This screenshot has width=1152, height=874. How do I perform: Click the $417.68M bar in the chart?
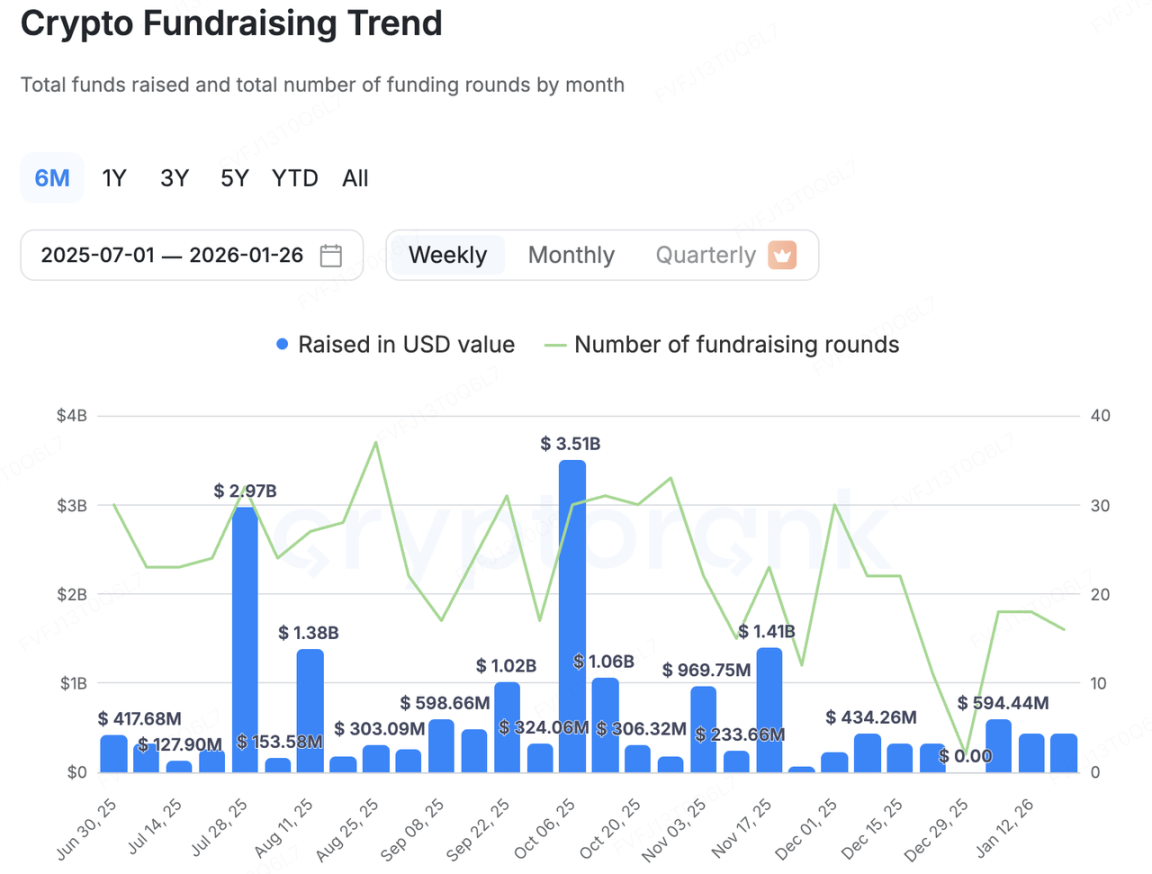(x=114, y=753)
